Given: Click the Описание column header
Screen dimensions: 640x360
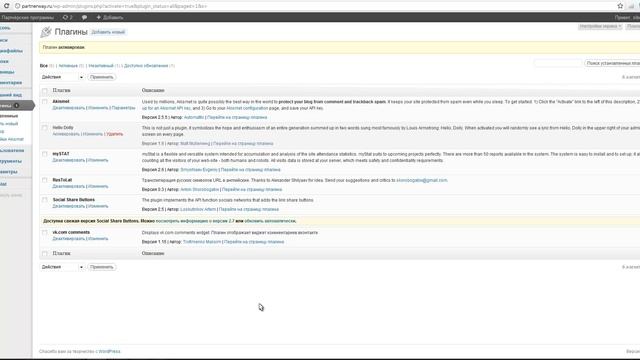Looking at the screenshot, I should (x=153, y=91).
